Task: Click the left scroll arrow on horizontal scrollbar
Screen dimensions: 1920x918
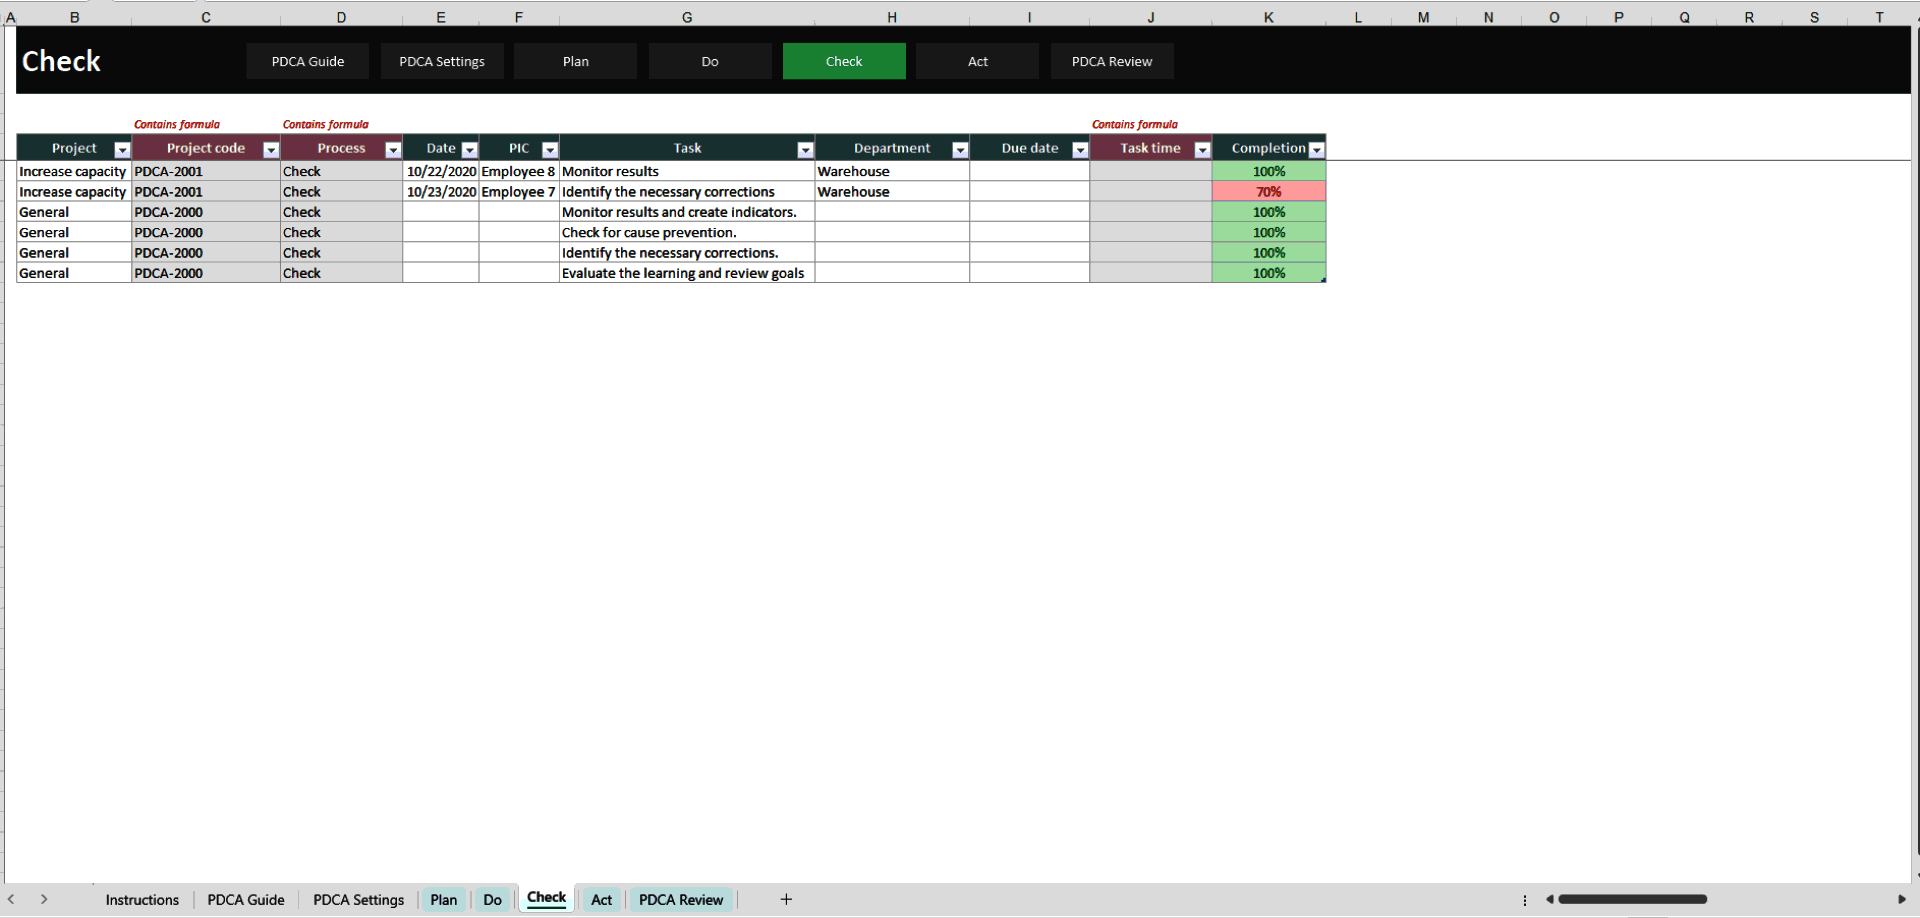Action: point(1549,899)
